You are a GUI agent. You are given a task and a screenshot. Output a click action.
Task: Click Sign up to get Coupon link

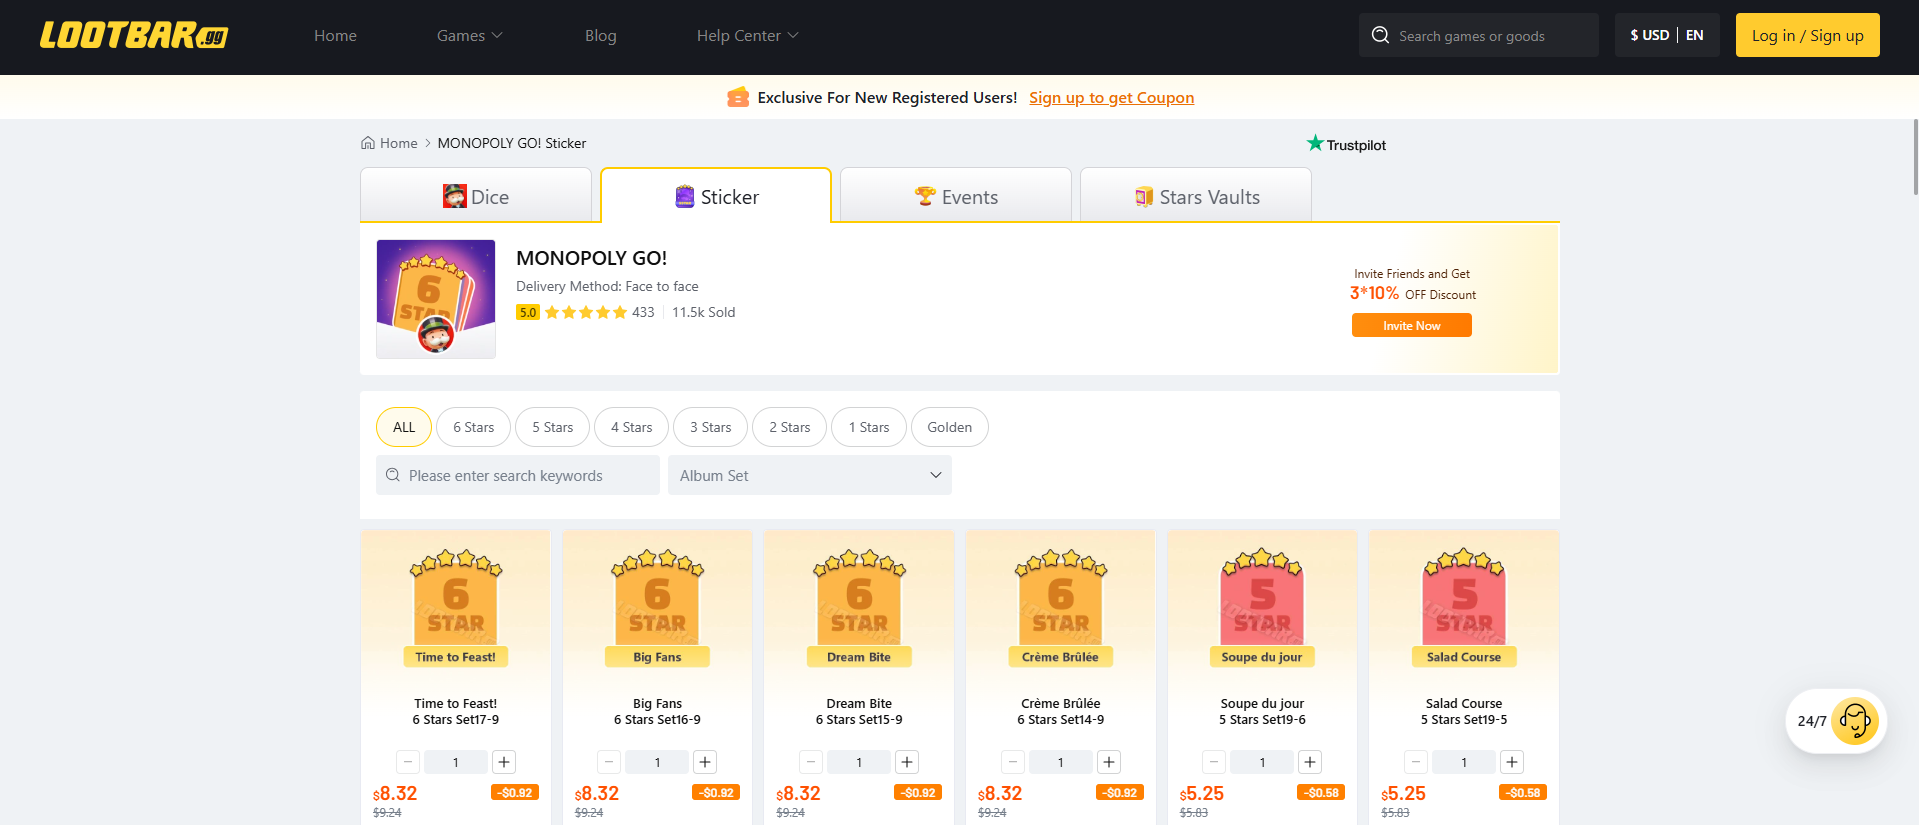[1111, 98]
